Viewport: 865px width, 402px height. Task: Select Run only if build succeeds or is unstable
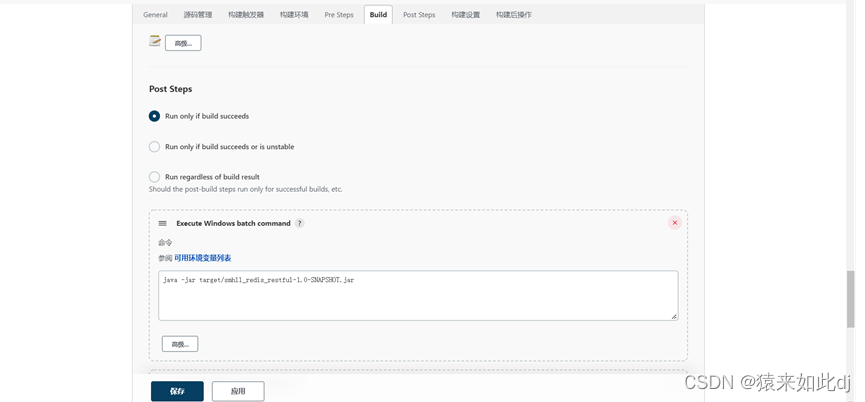coord(154,147)
